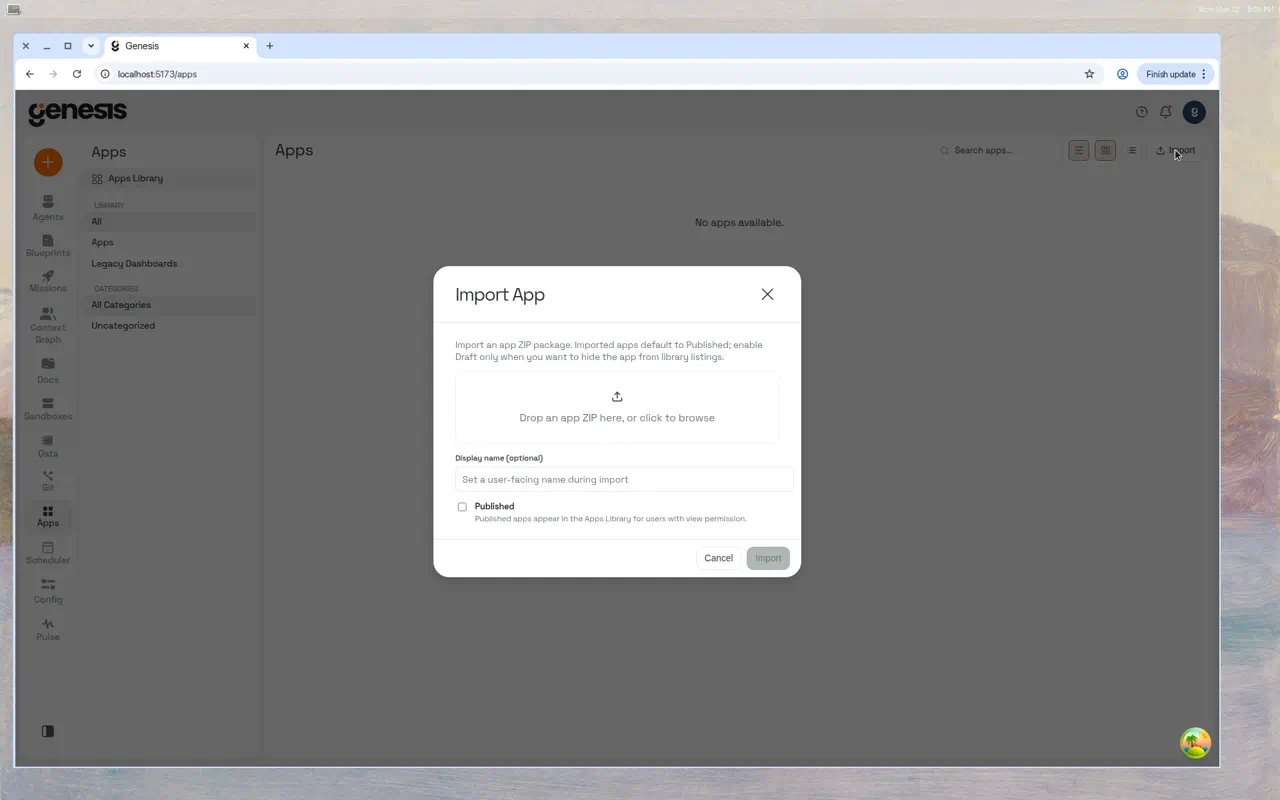Open Chrome tab search dropdown
1280x800 pixels.
(91, 46)
